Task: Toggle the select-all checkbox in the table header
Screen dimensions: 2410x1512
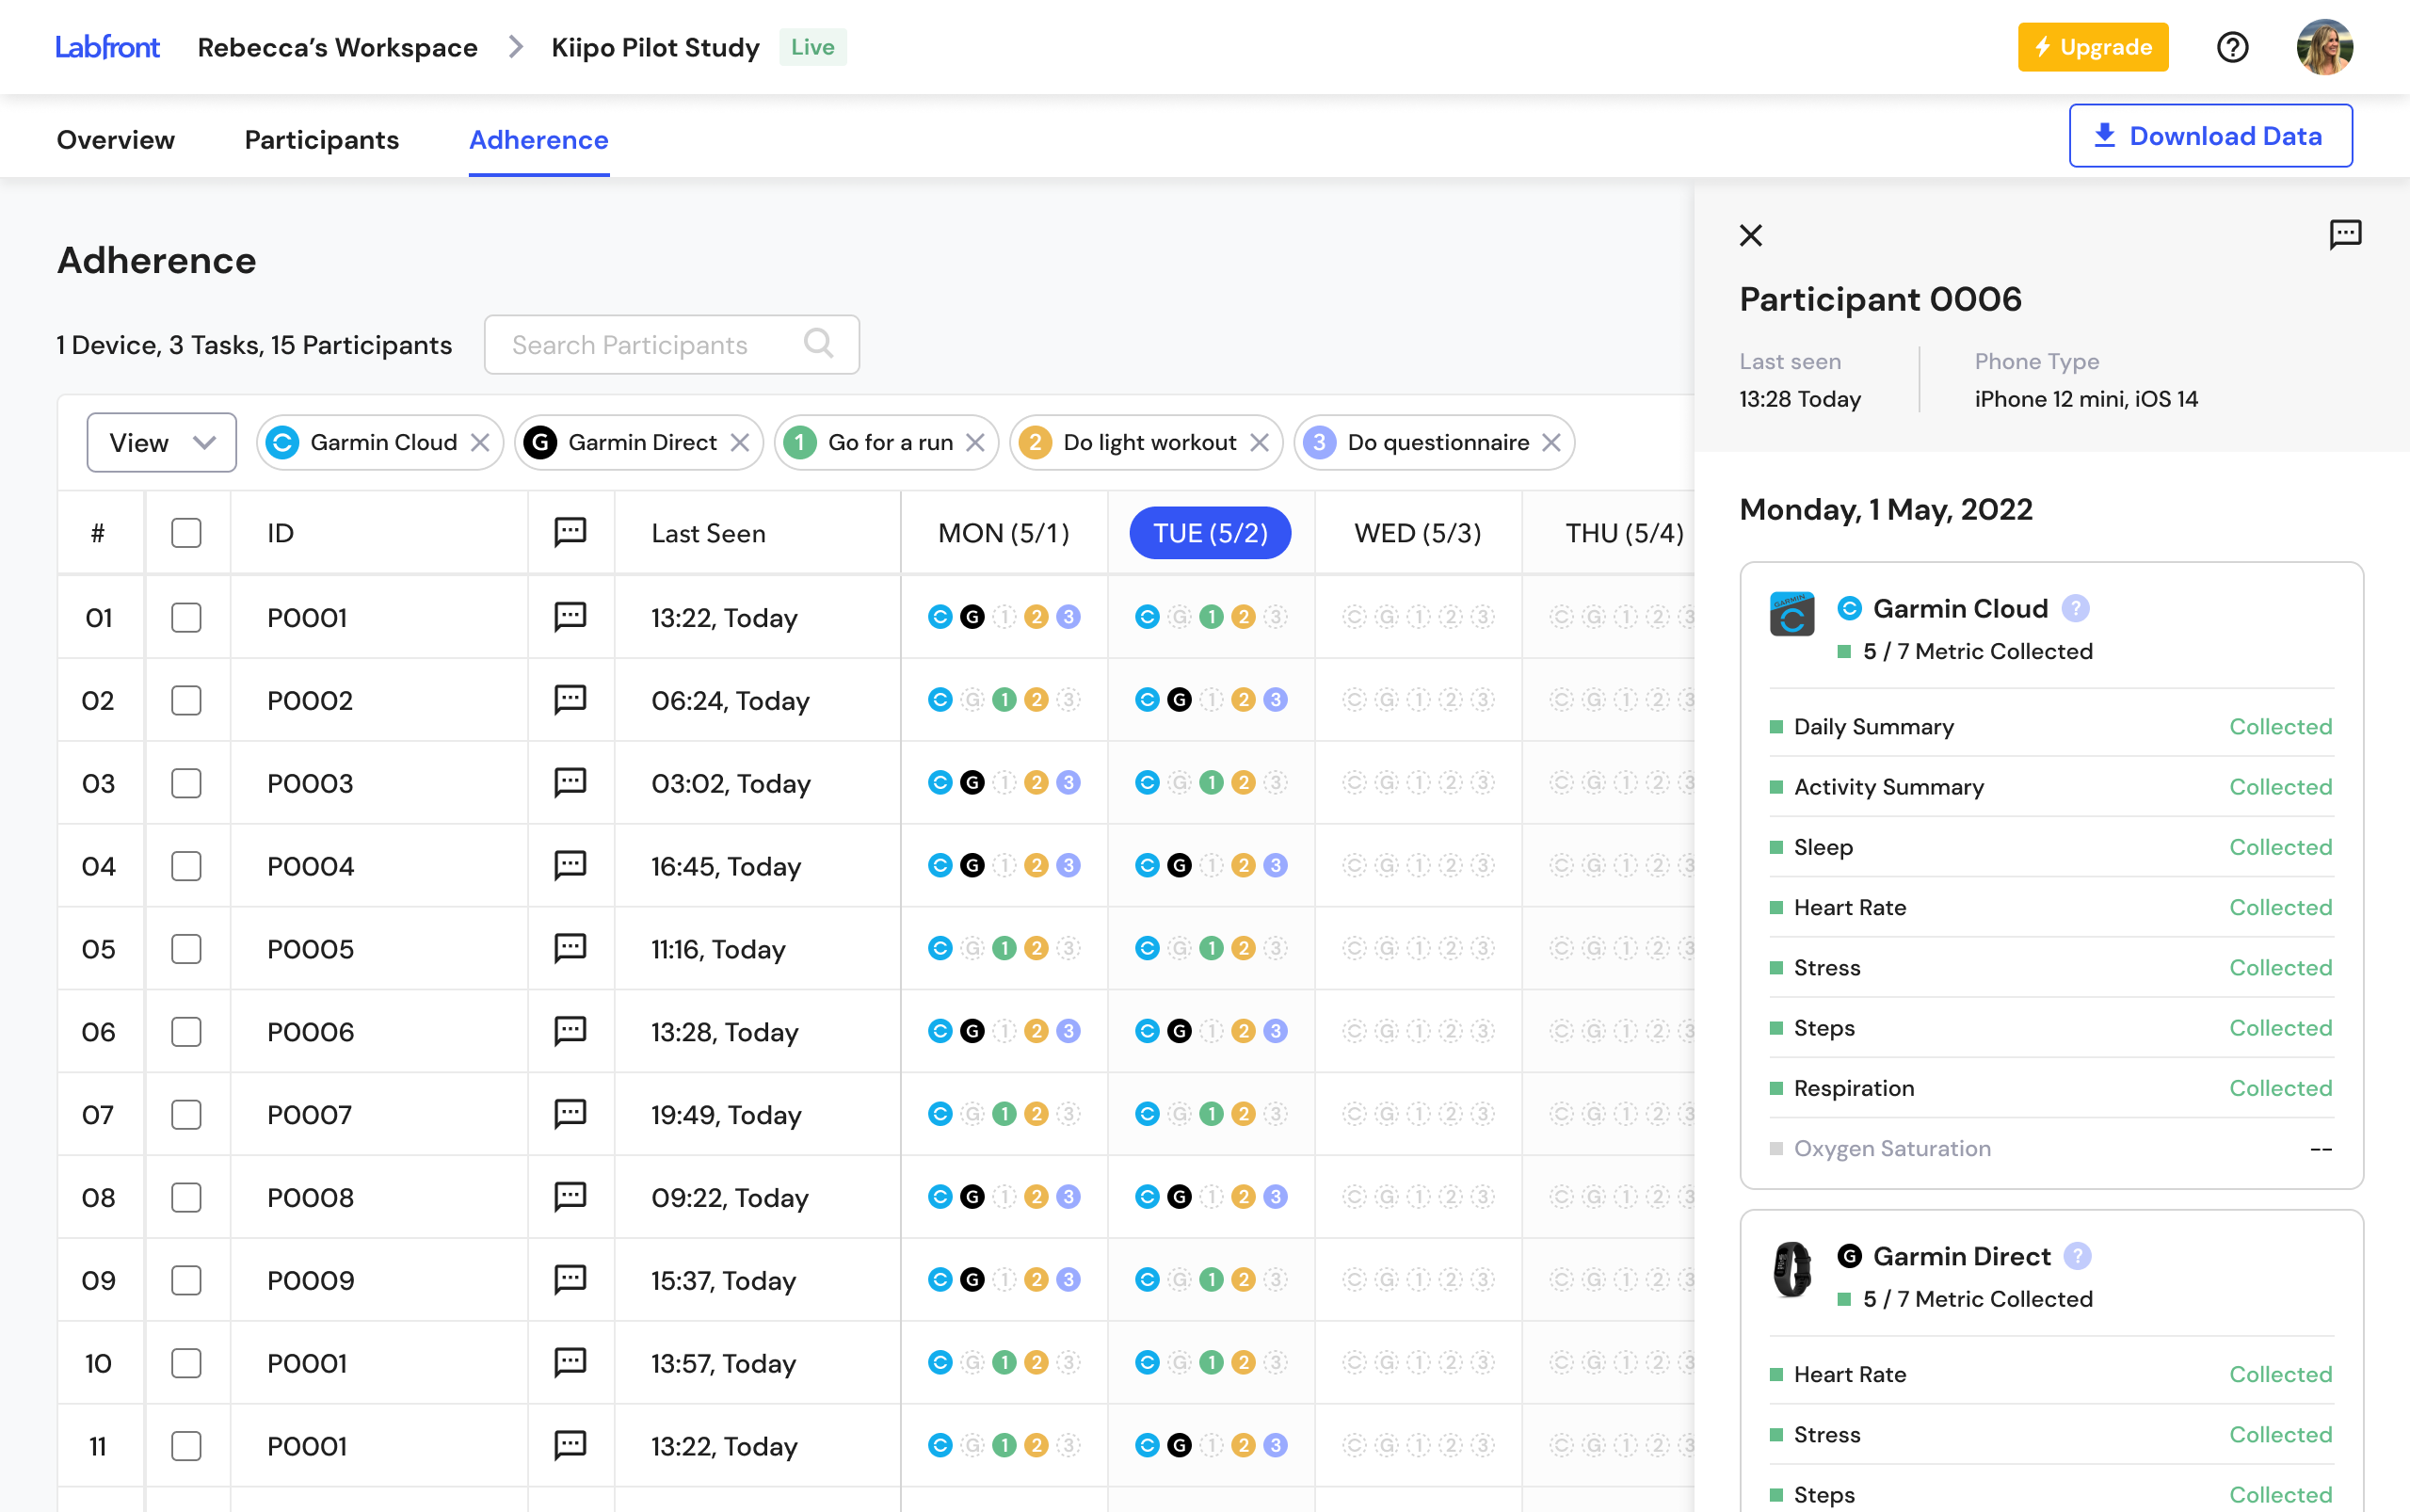Action: click(186, 532)
